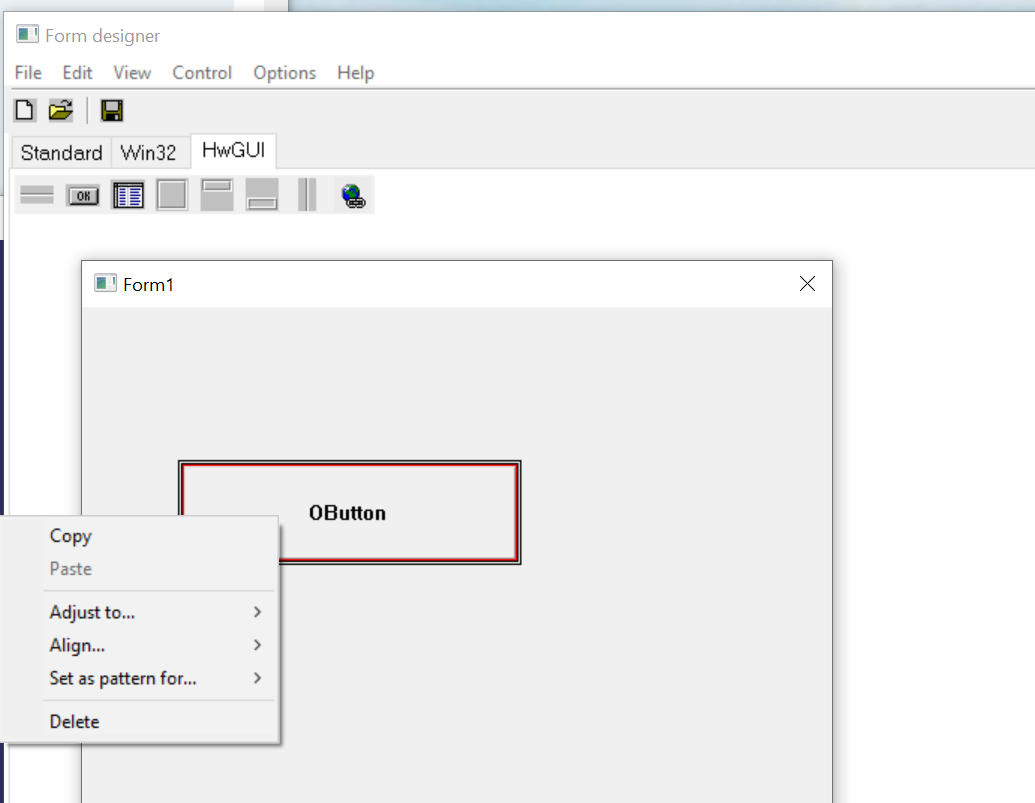1035x803 pixels.
Task: Open the Control menu
Action: [202, 73]
